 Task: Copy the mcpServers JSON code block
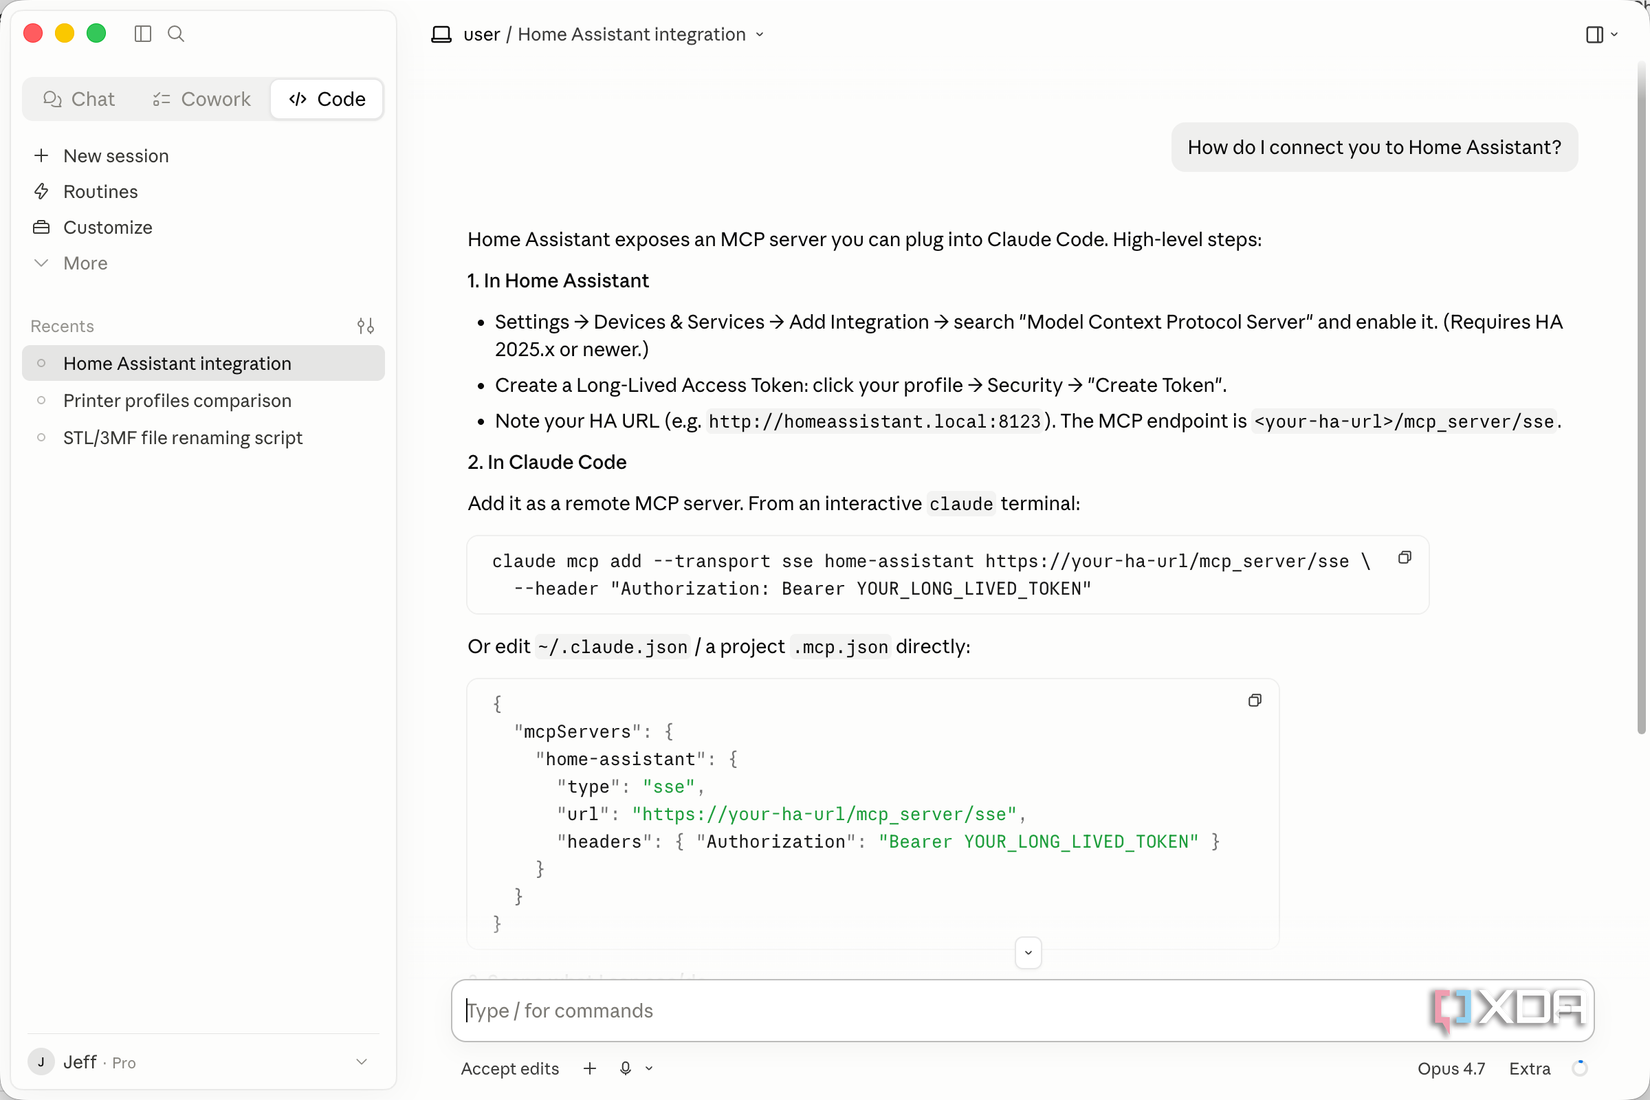[1255, 701]
